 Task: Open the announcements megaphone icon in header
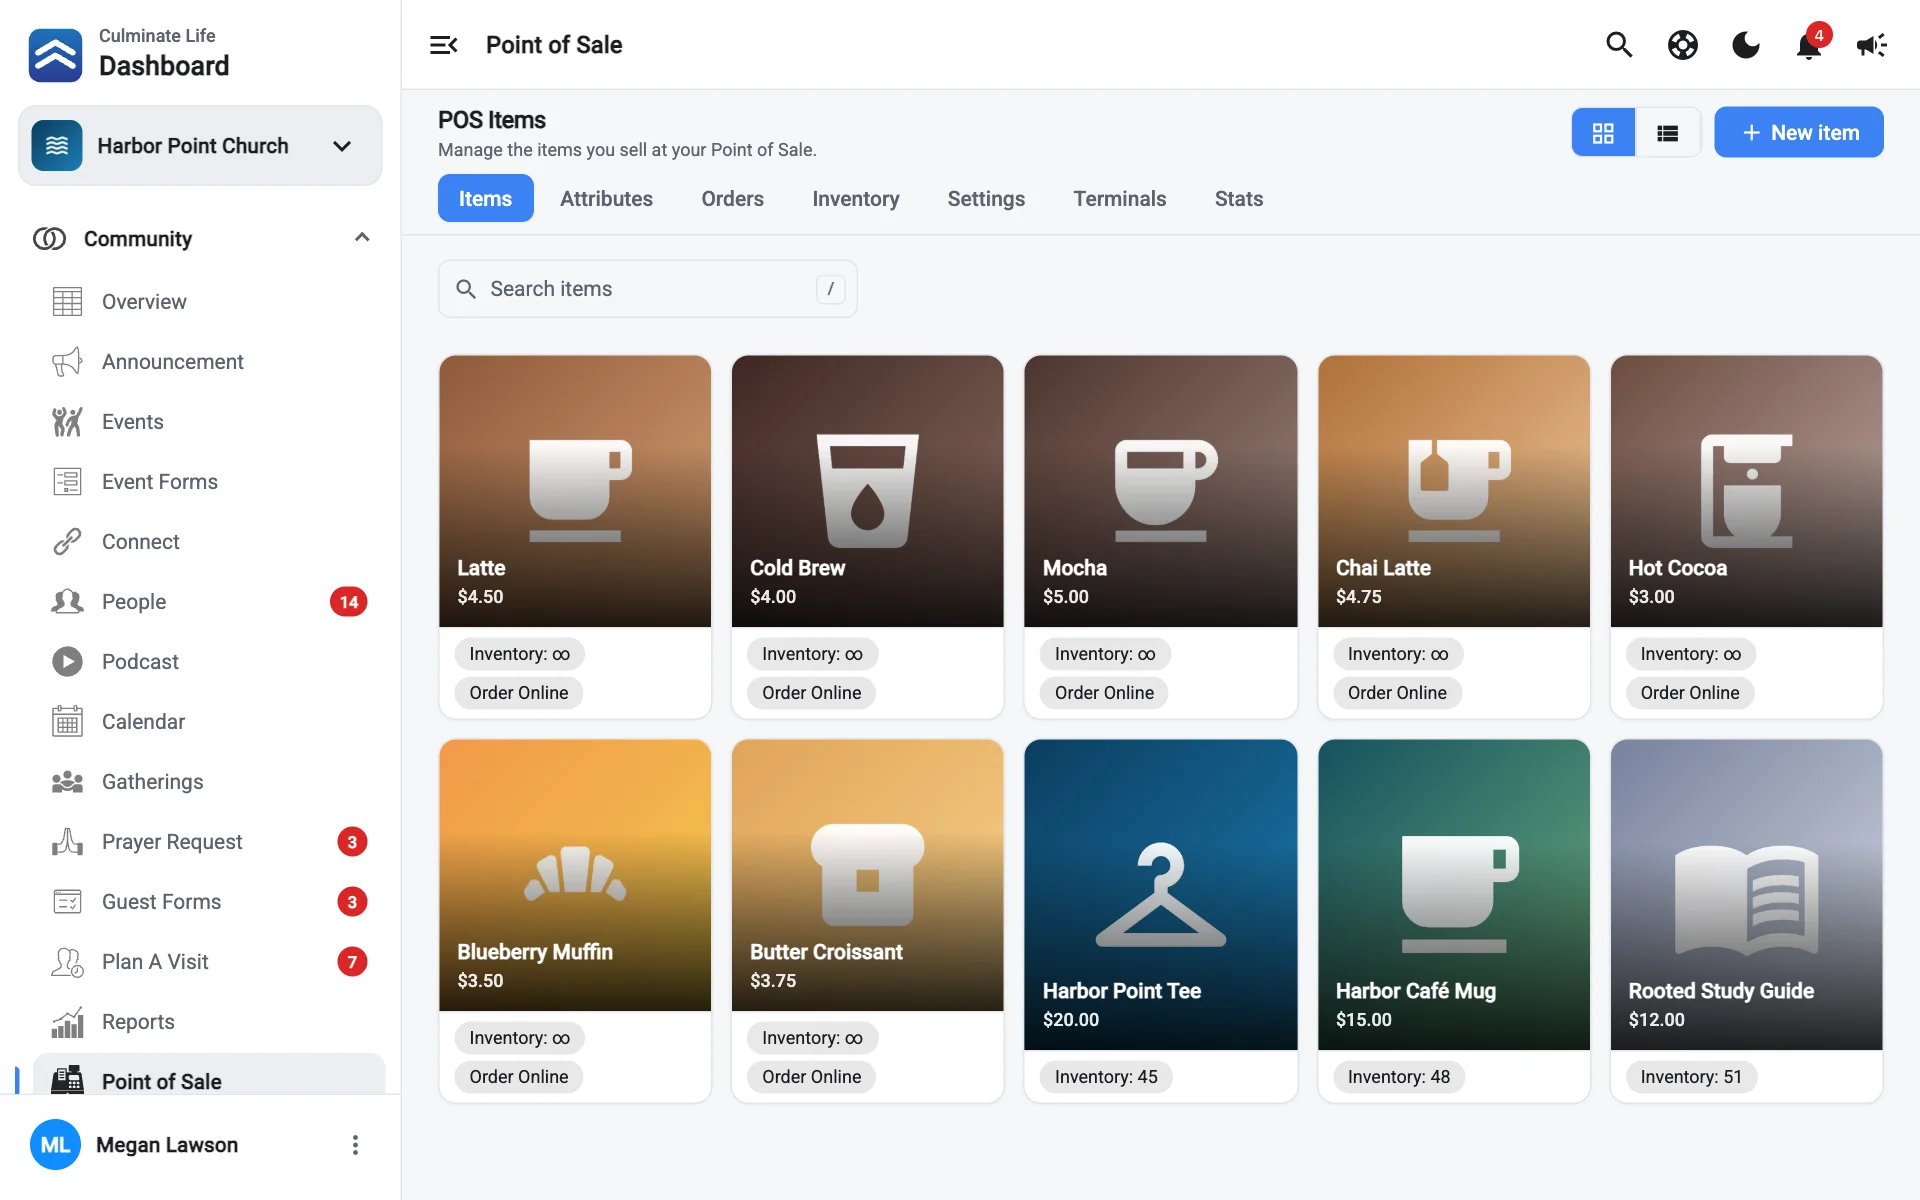click(x=1871, y=45)
